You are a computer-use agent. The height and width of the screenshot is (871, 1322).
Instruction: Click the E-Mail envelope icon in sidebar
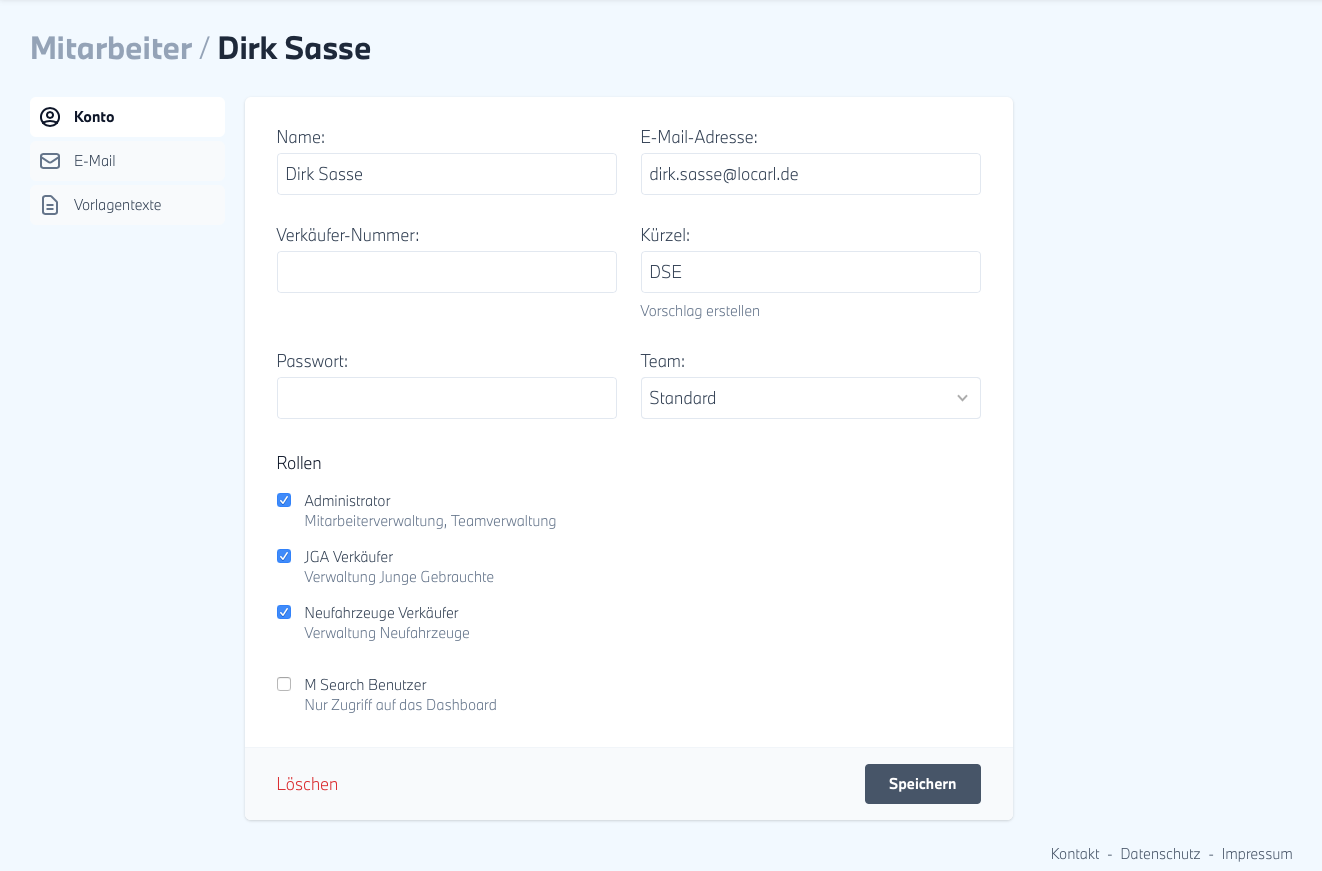point(50,161)
